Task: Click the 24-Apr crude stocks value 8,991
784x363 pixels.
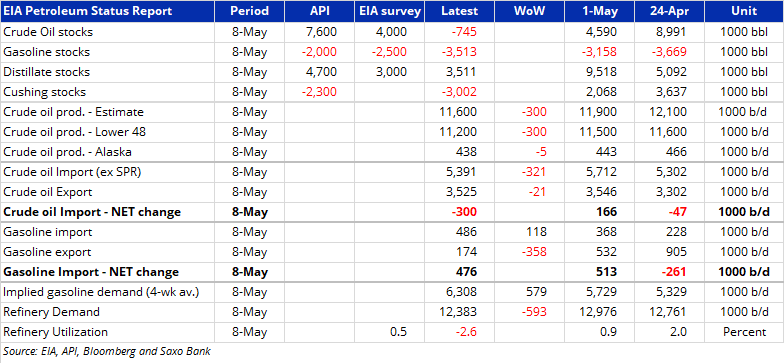Action: pos(670,32)
